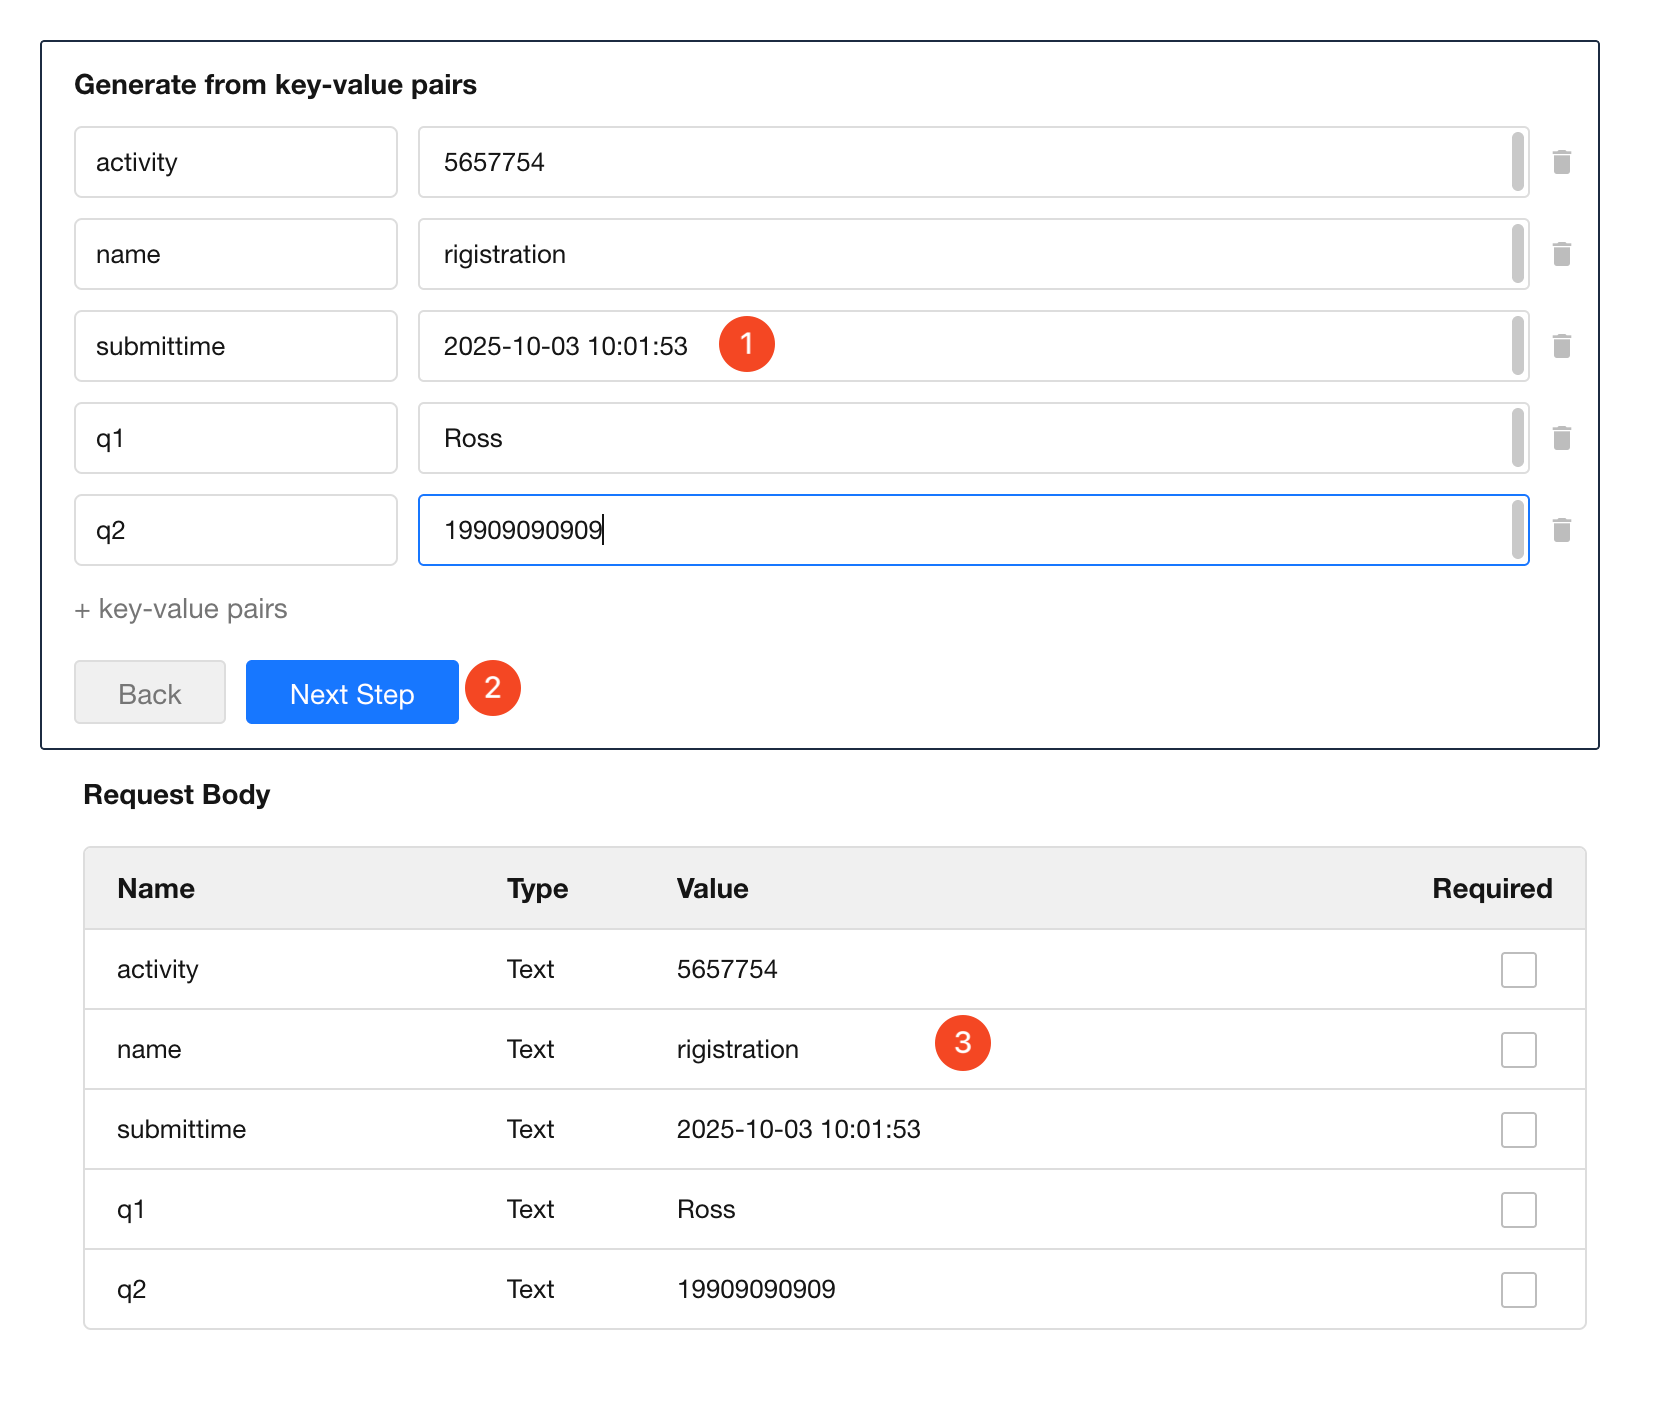Add new key-value pairs row

tap(181, 609)
